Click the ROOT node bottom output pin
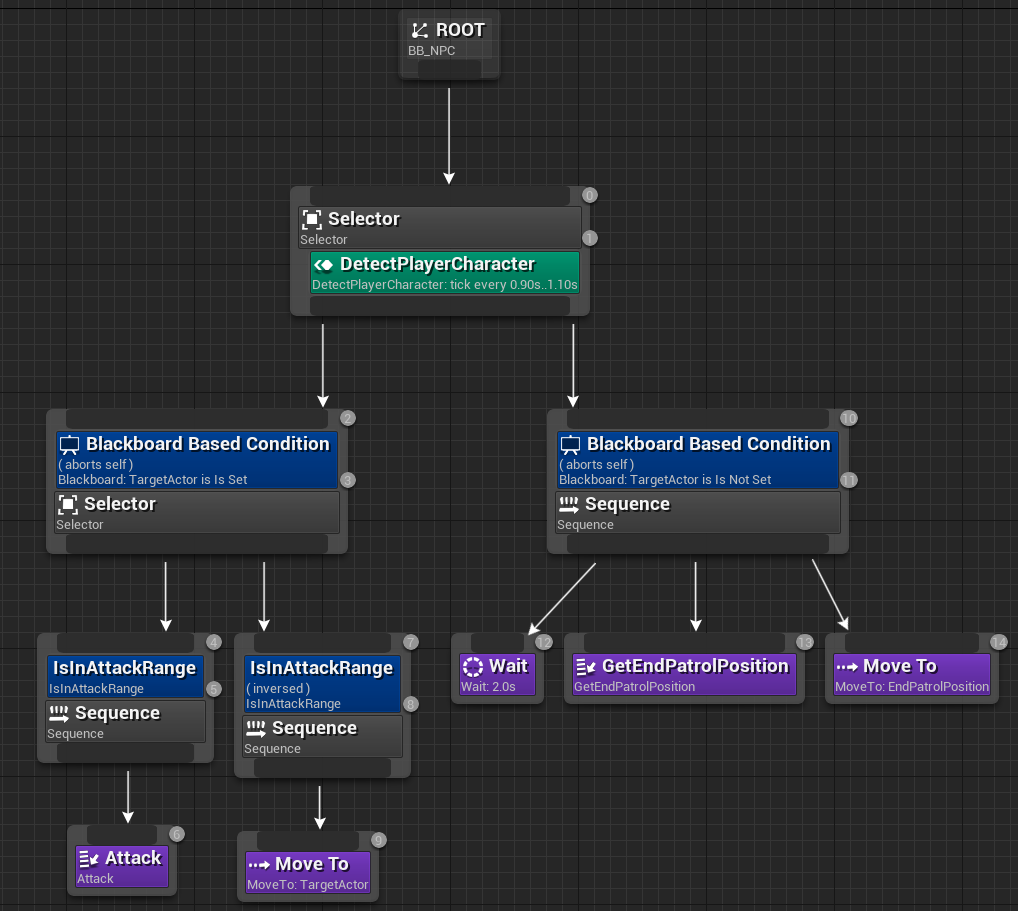Viewport: 1018px width, 911px height. point(449,69)
